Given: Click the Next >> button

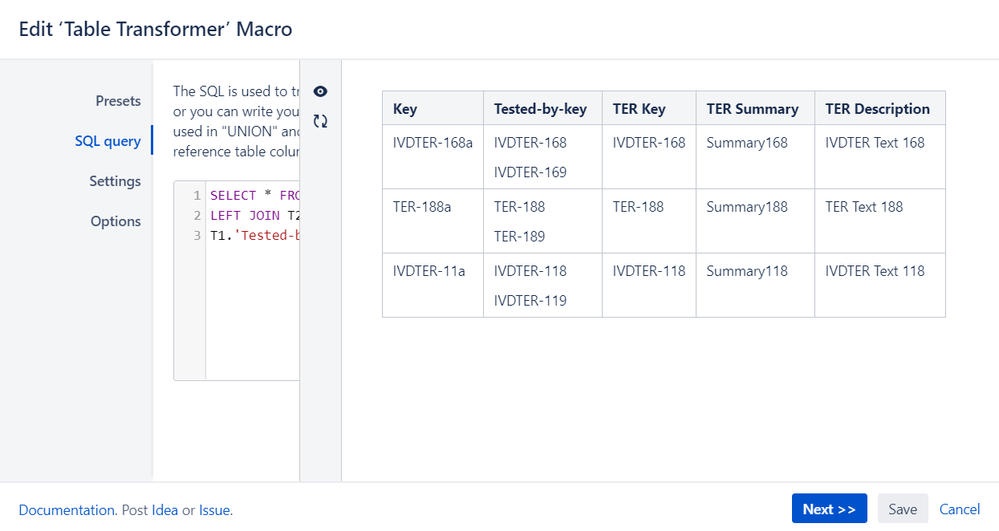Looking at the screenshot, I should click(829, 509).
